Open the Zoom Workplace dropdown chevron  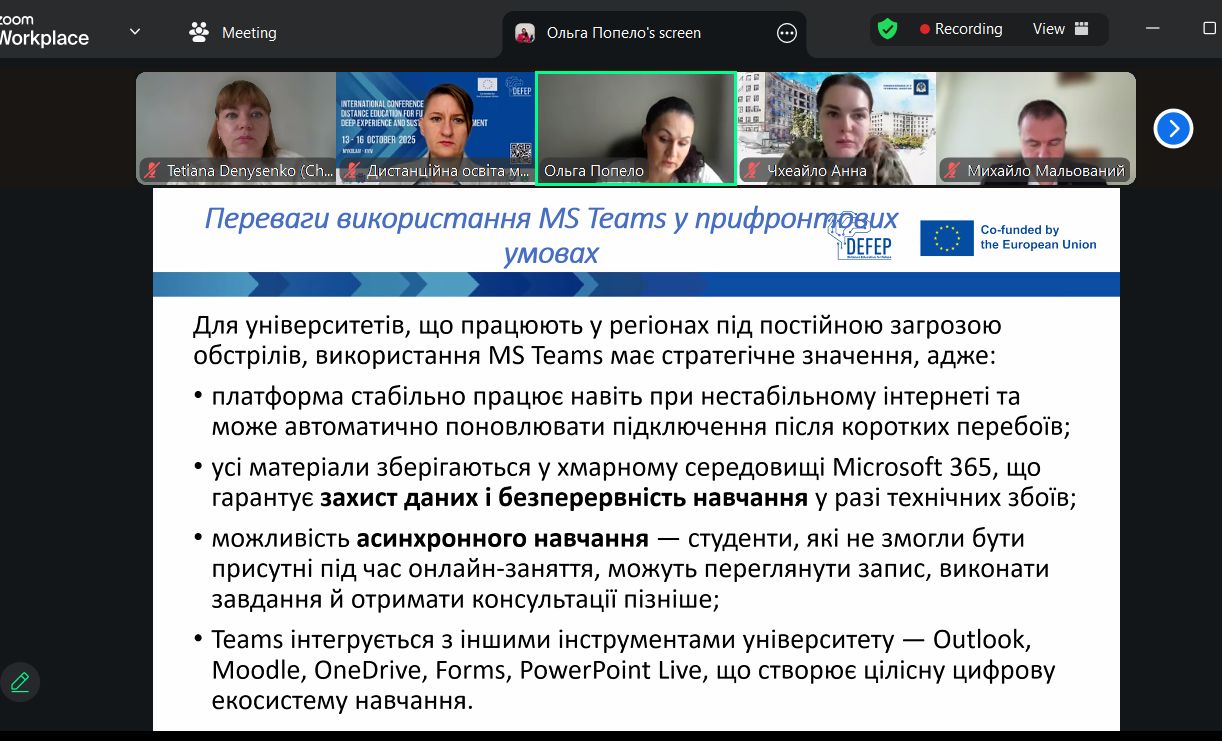135,30
